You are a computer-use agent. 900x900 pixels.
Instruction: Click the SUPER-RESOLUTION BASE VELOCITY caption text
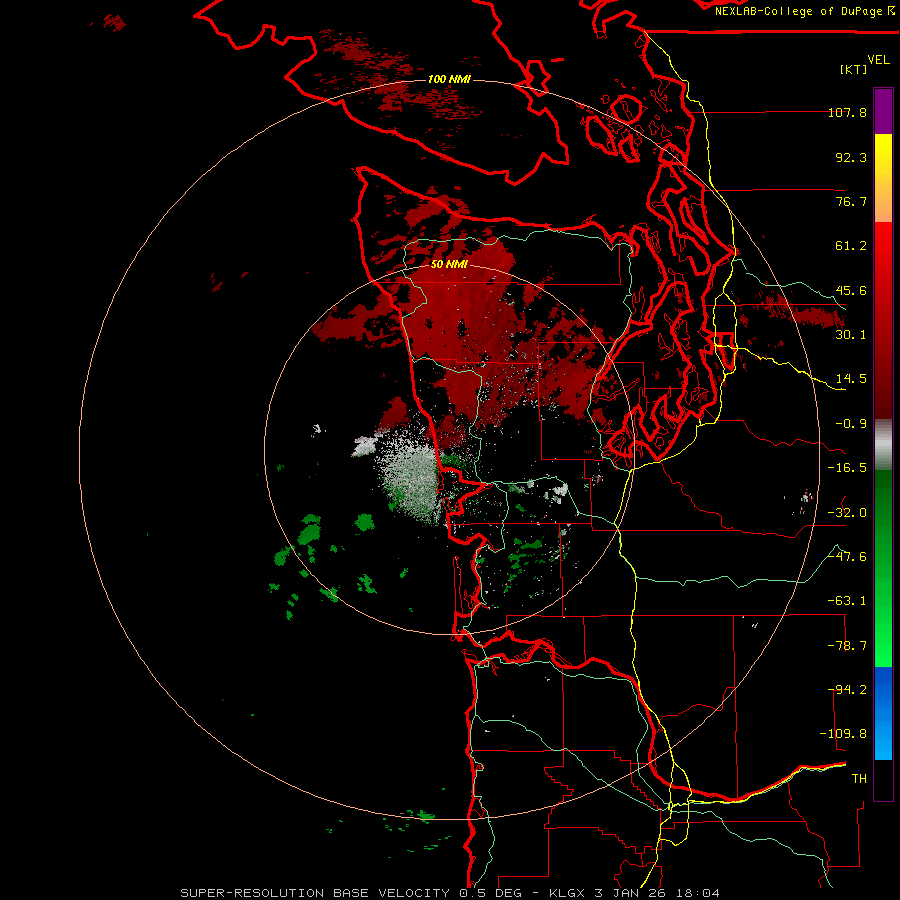coord(315,893)
